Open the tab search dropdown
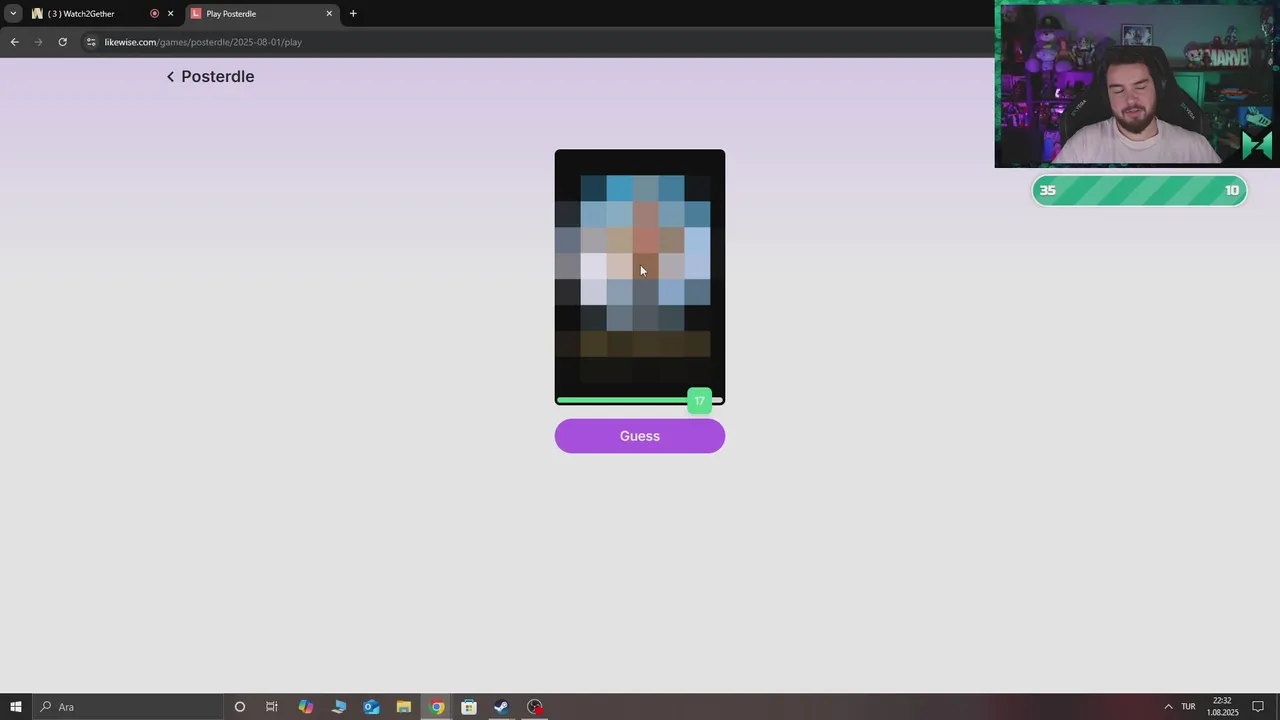1280x720 pixels. click(x=13, y=14)
